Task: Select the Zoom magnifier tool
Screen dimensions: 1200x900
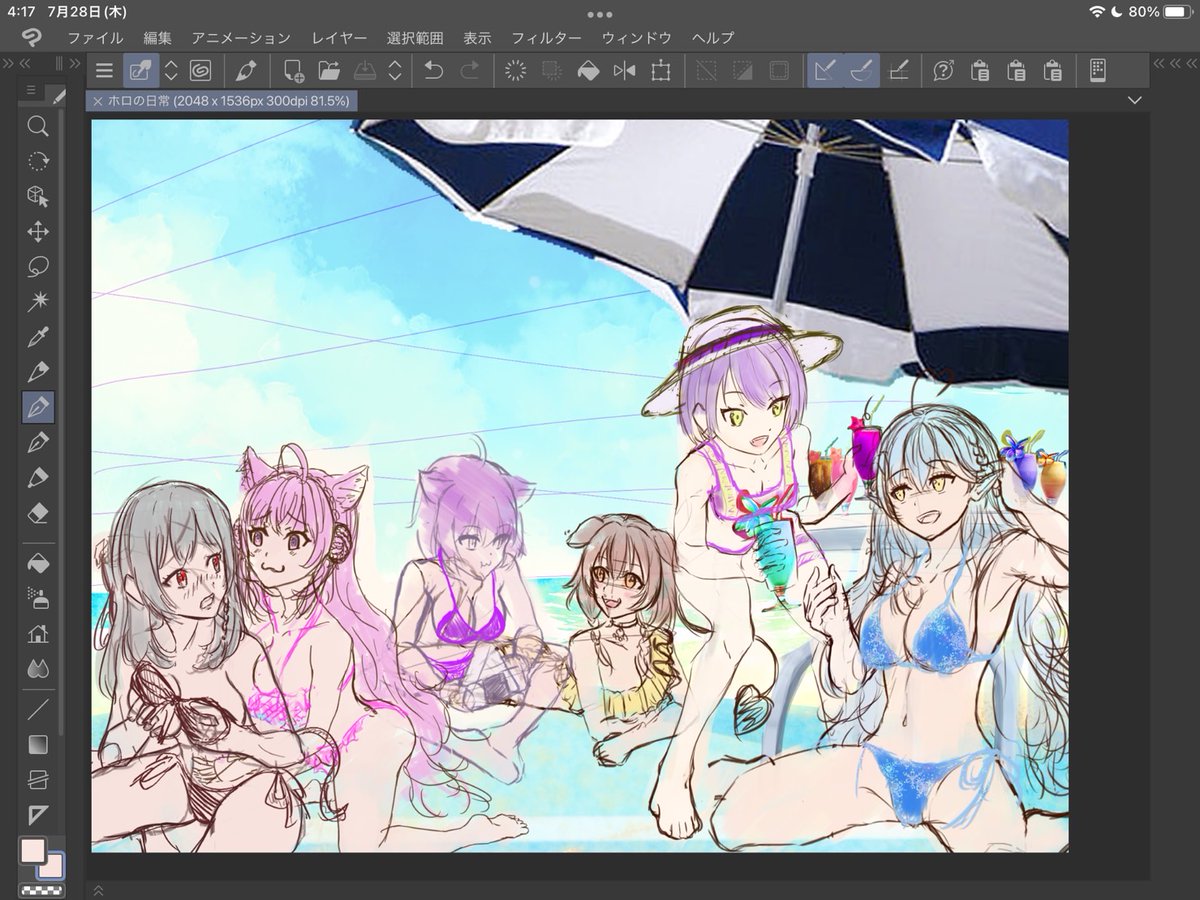Action: [38, 126]
